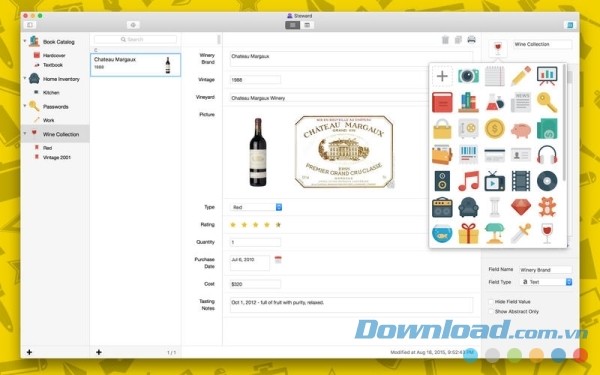Image resolution: width=600 pixels, height=375 pixels.
Task: Click the wine glass collection icon button
Action: point(497,48)
